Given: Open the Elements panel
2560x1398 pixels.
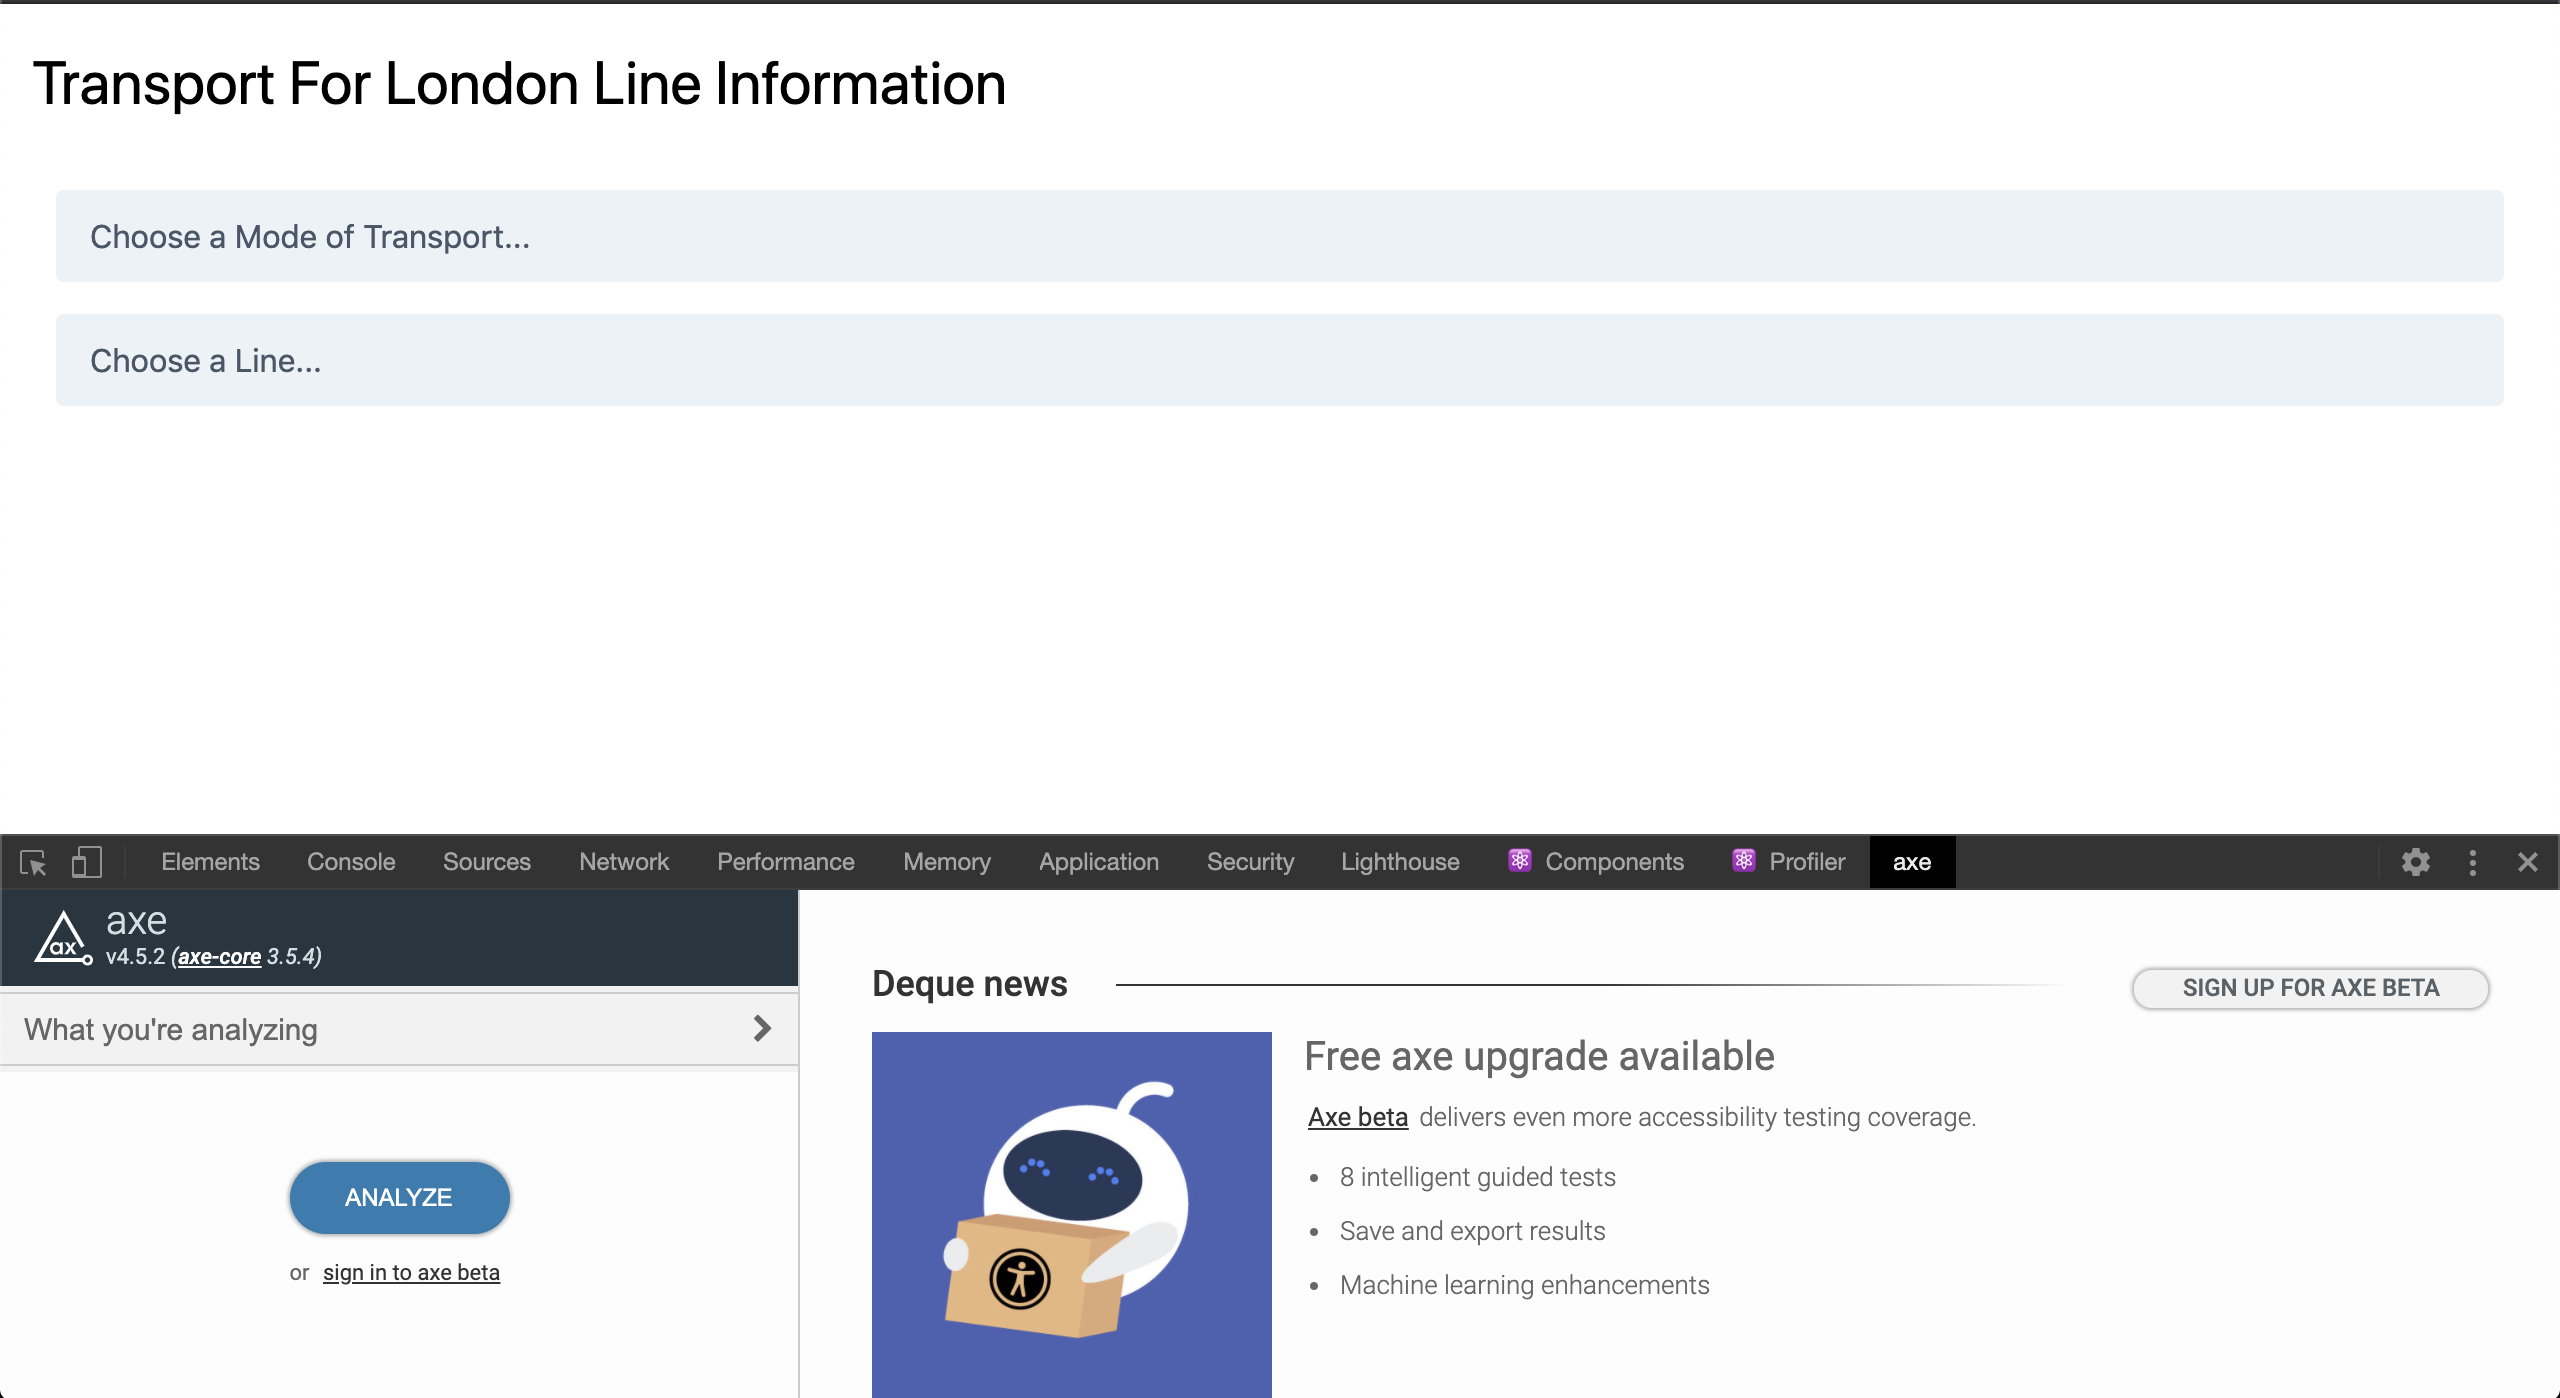Looking at the screenshot, I should point(208,863).
